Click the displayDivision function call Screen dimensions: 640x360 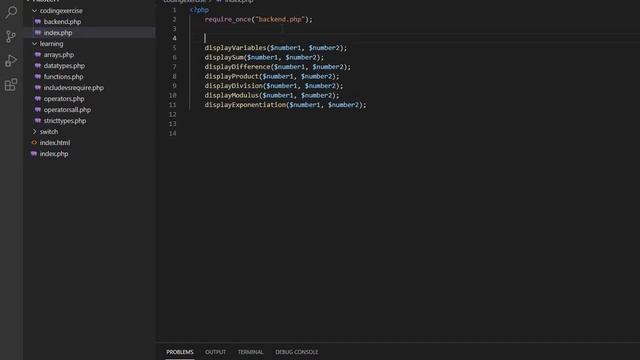274,86
